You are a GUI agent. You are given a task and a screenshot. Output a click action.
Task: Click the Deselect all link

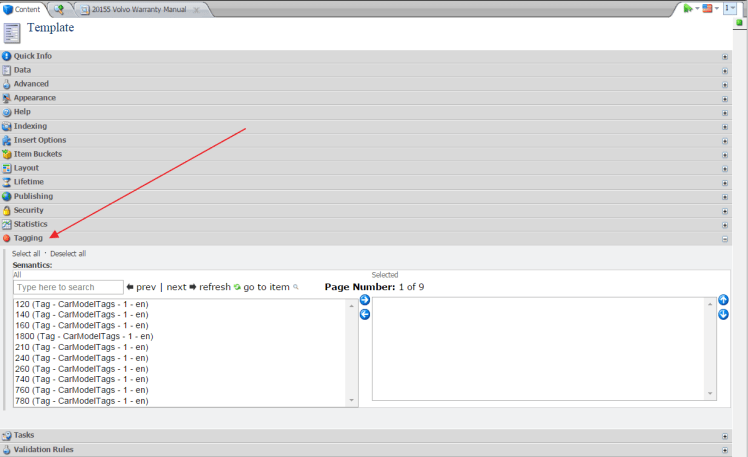68,254
